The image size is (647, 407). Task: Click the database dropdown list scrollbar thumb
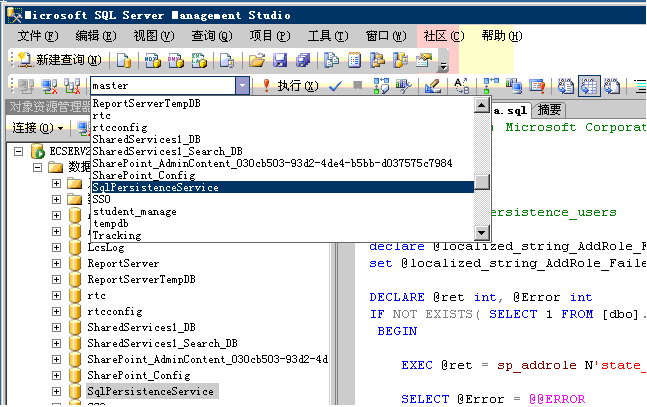click(482, 182)
